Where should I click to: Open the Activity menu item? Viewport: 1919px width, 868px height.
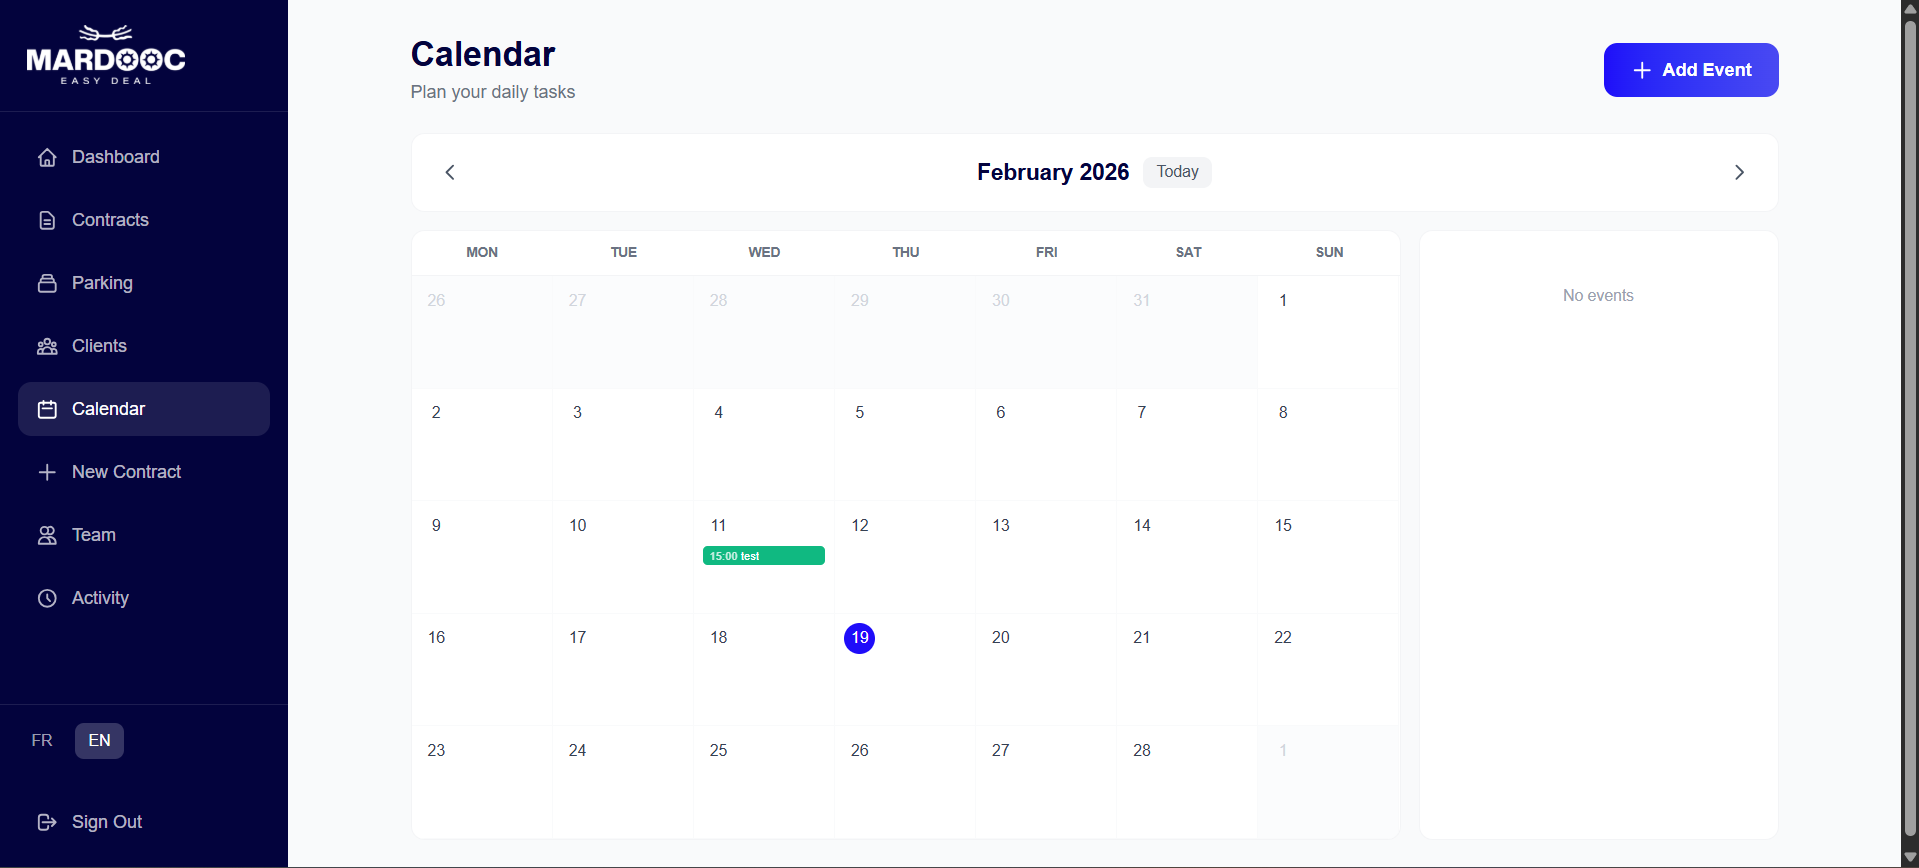point(144,598)
